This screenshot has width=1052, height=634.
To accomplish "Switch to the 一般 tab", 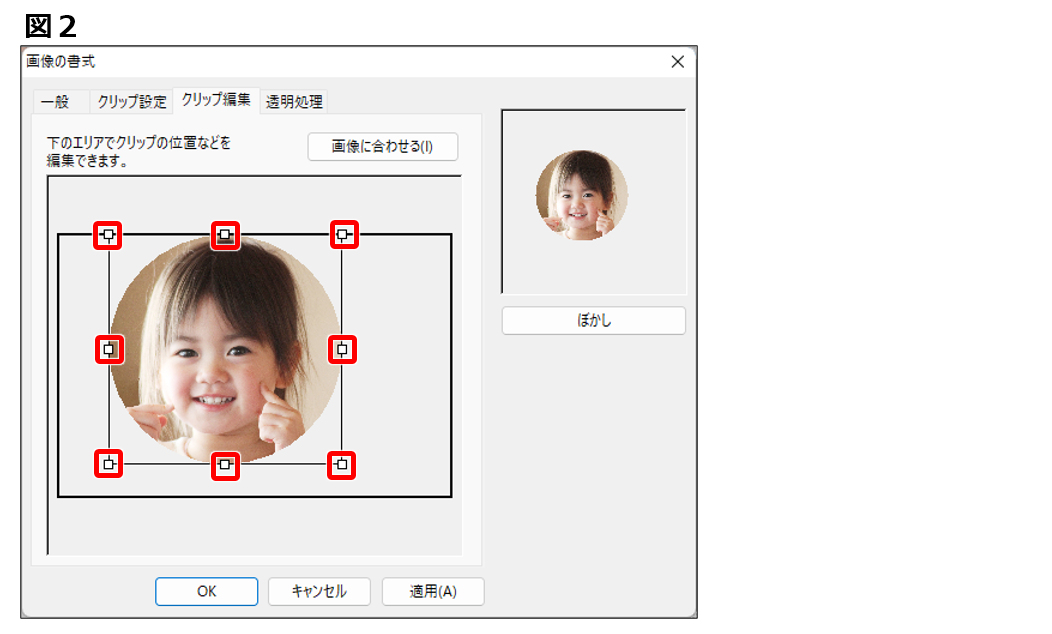I will 55,102.
